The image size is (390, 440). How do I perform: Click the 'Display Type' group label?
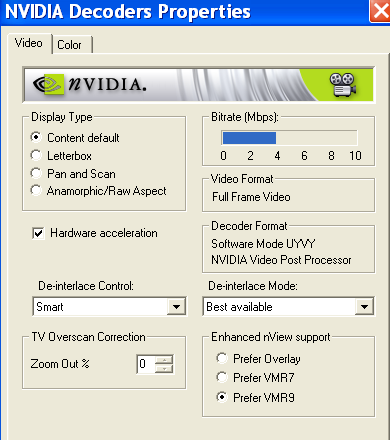[62, 117]
